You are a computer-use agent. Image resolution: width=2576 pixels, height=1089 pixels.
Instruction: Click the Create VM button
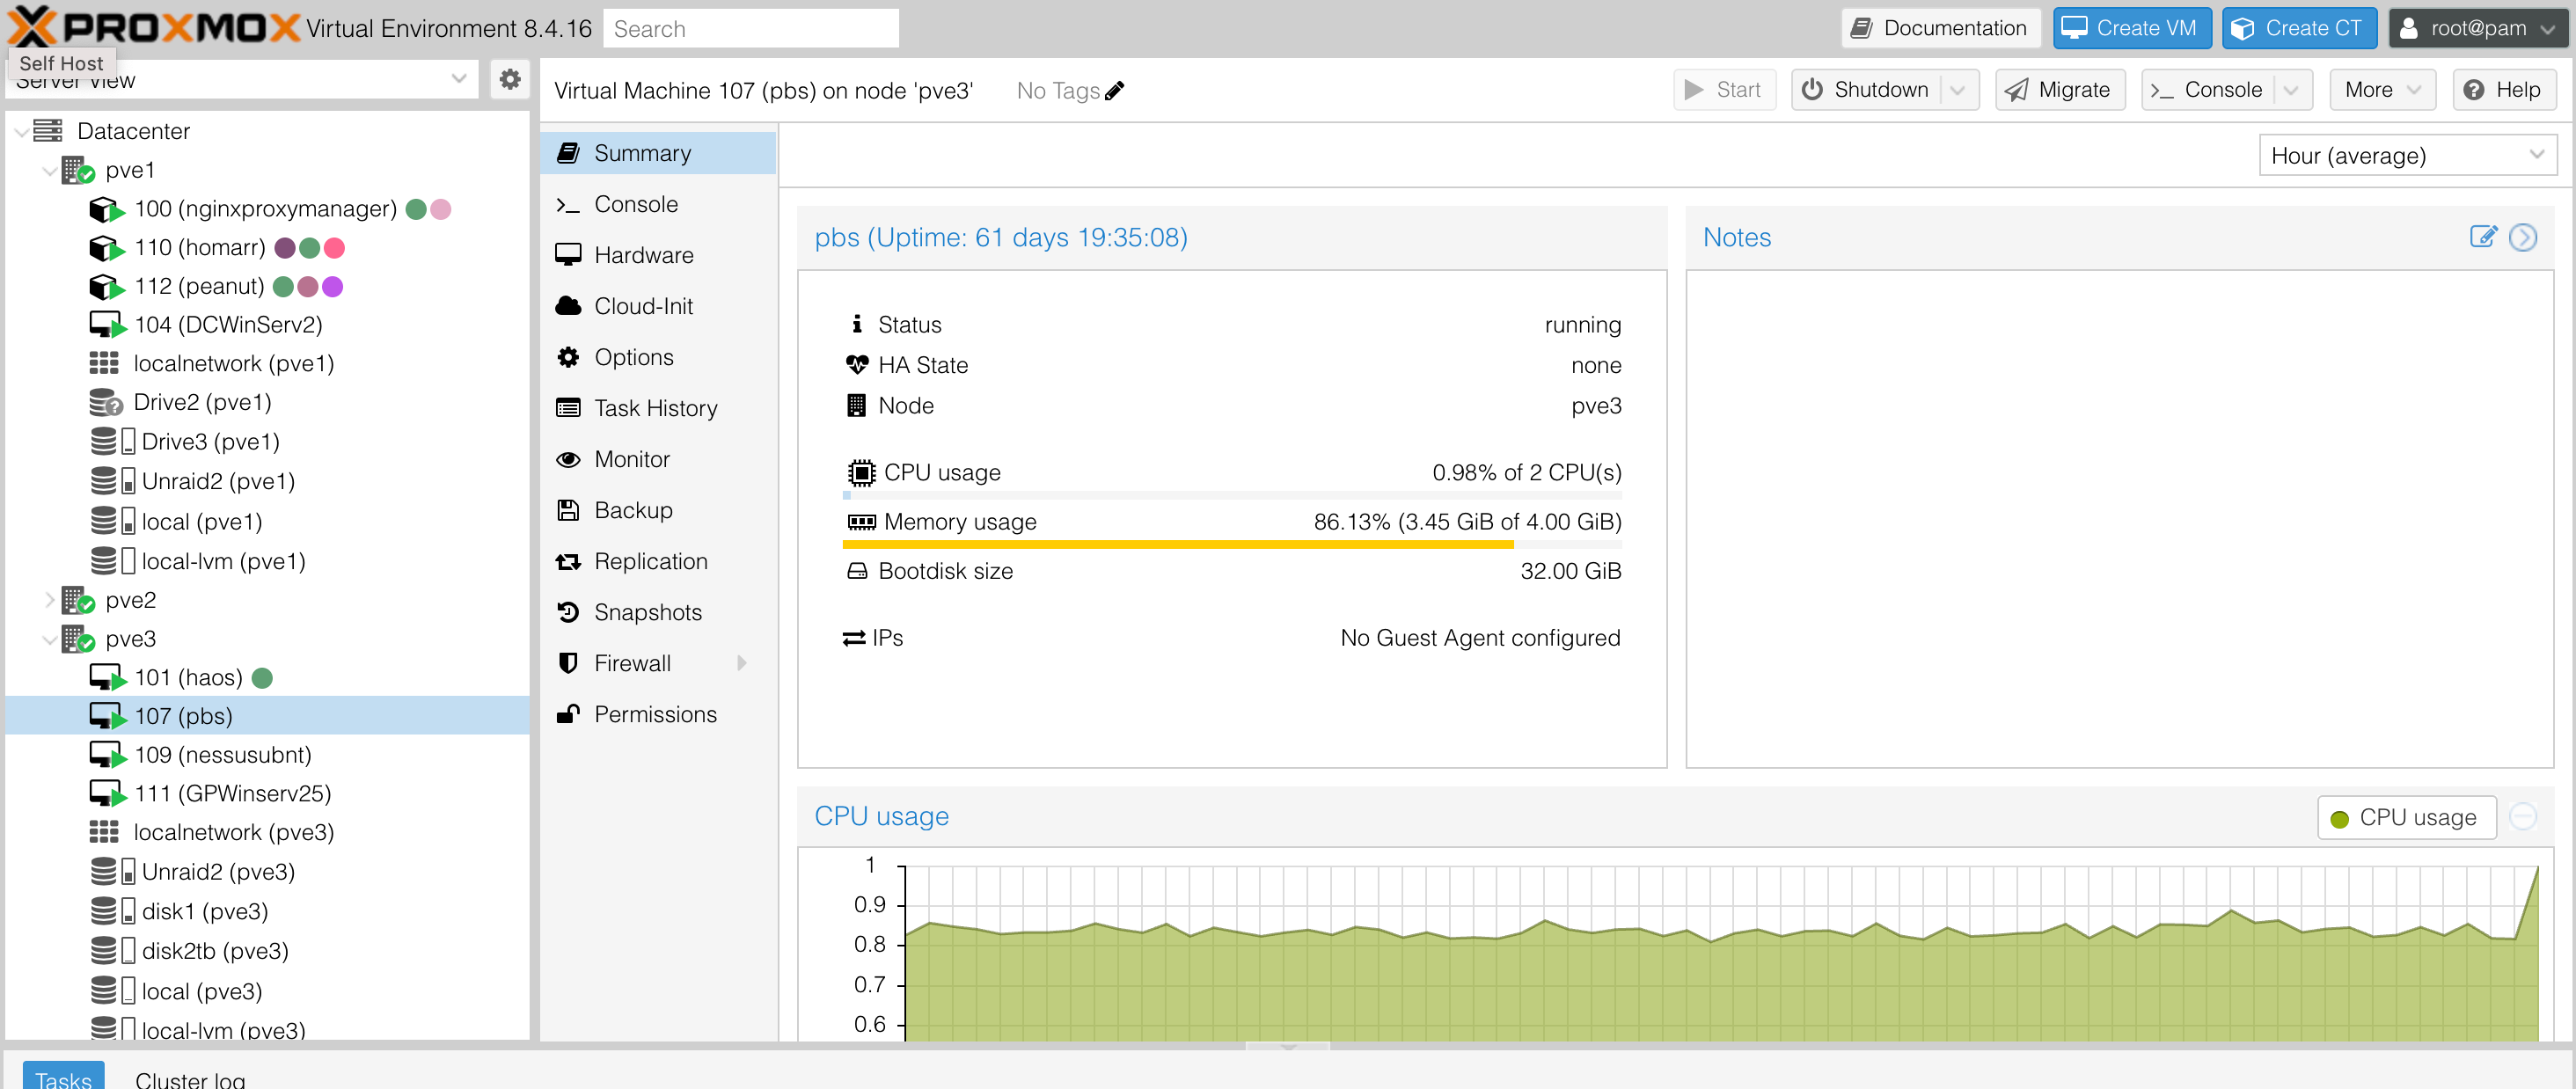pyautogui.click(x=2132, y=27)
